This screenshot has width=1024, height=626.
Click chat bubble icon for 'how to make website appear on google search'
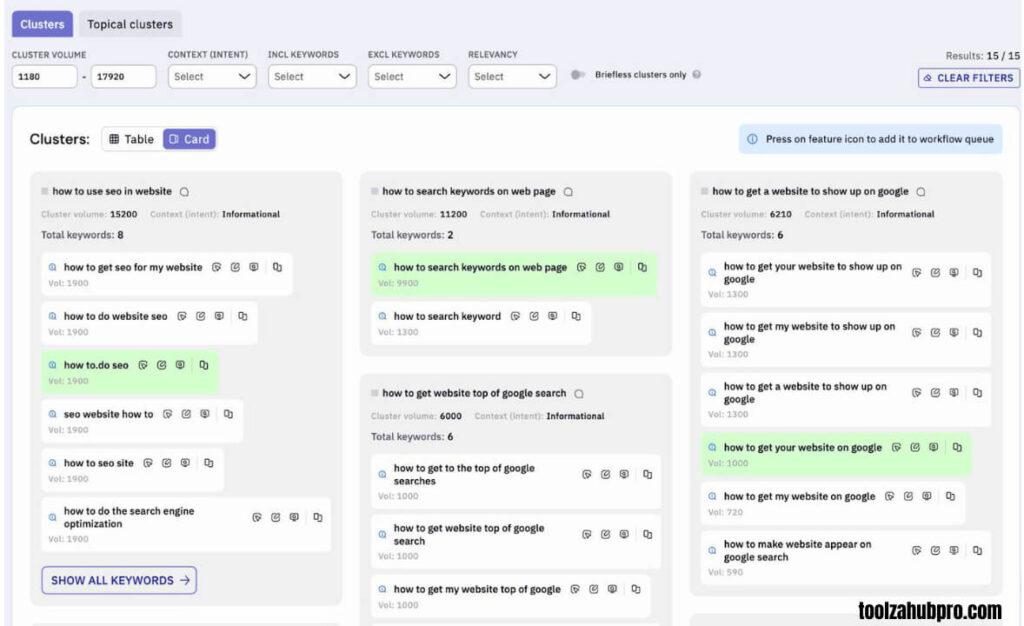pyautogui.click(x=954, y=550)
